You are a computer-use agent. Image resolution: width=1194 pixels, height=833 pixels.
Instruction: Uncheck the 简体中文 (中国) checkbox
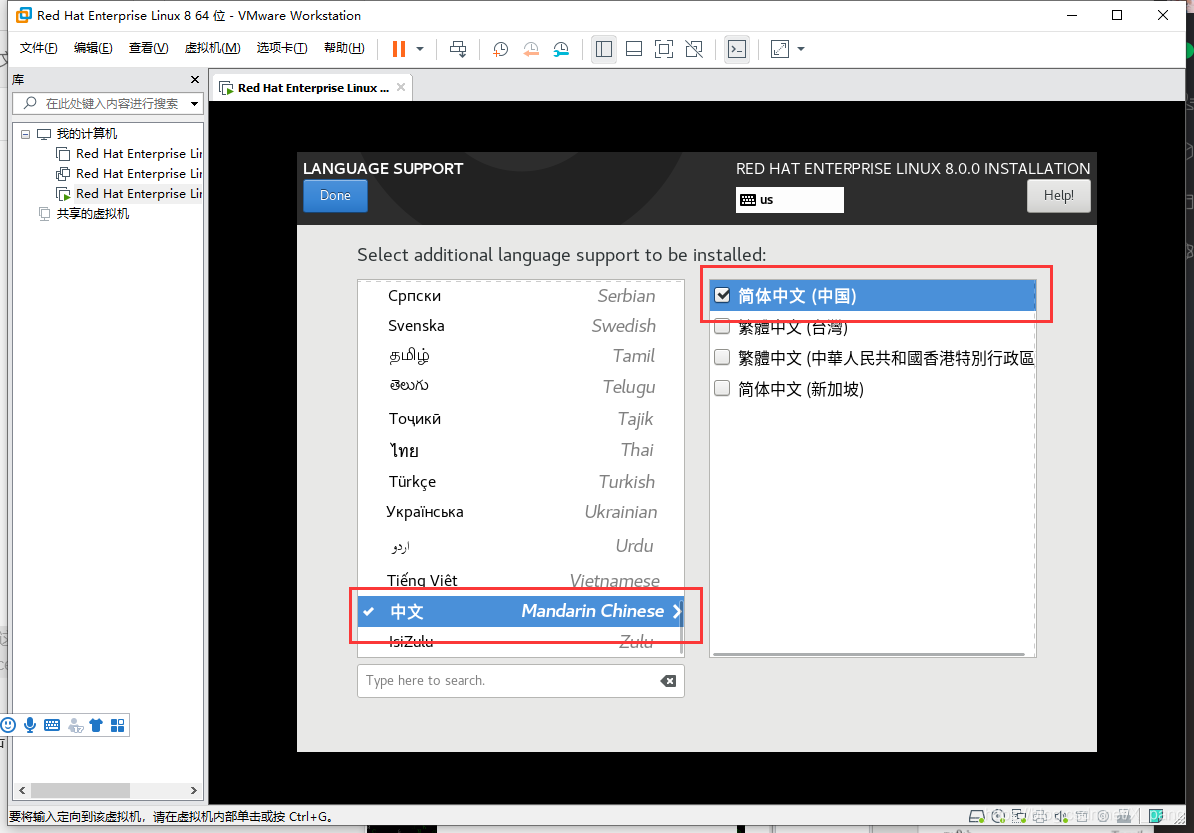722,295
